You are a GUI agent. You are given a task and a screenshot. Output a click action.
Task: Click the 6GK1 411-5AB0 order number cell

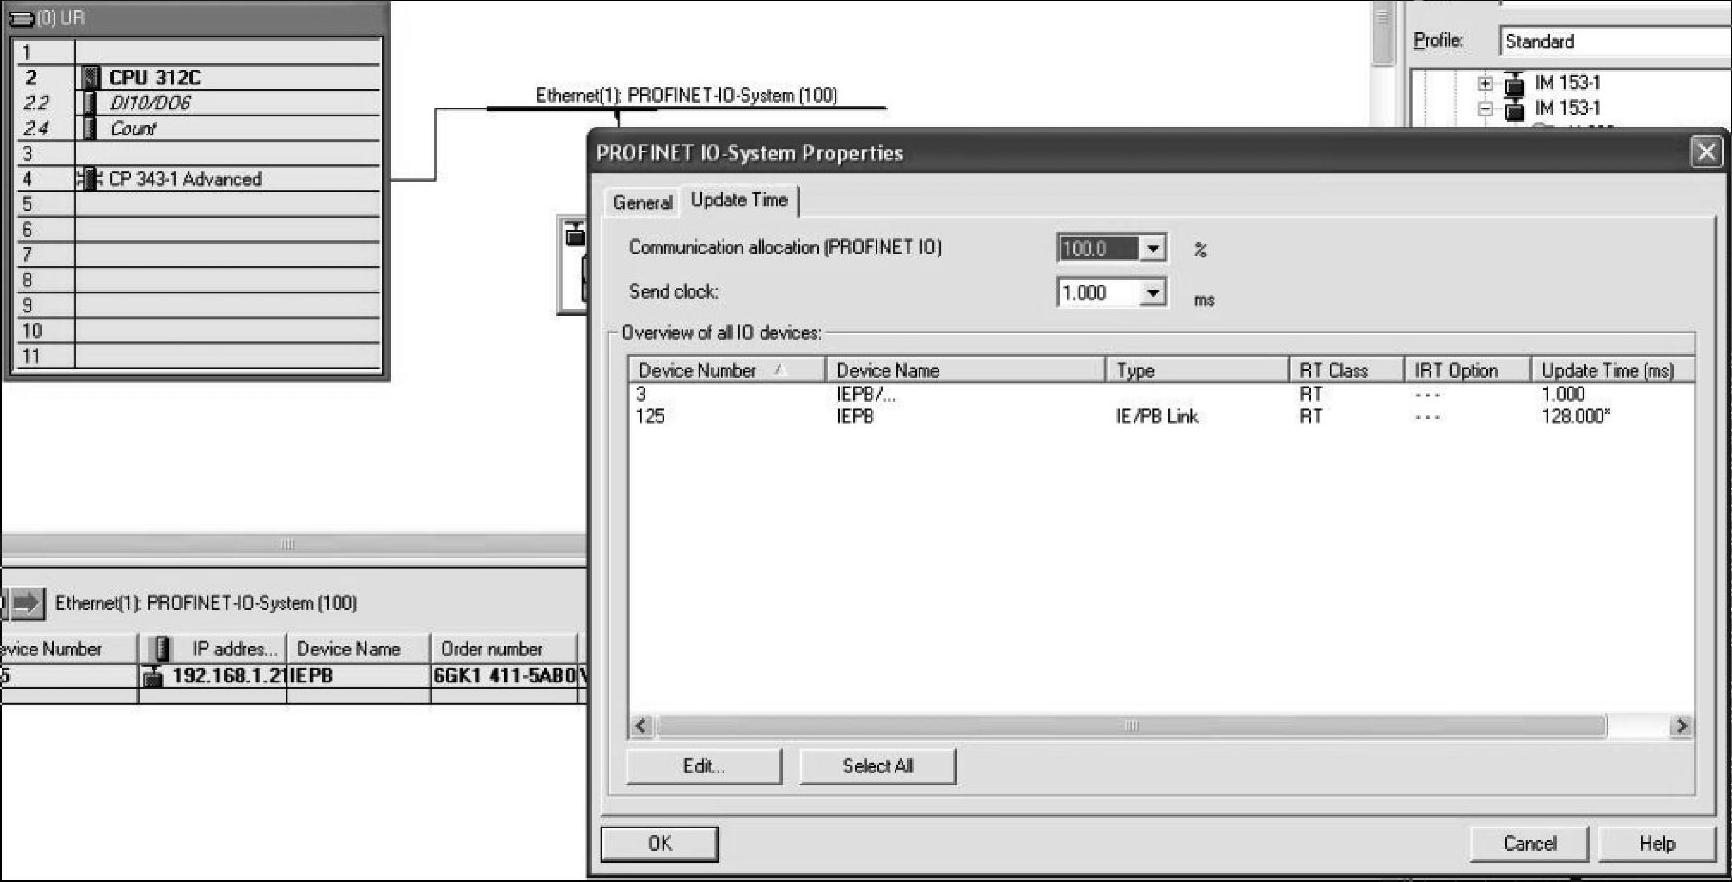[x=504, y=676]
